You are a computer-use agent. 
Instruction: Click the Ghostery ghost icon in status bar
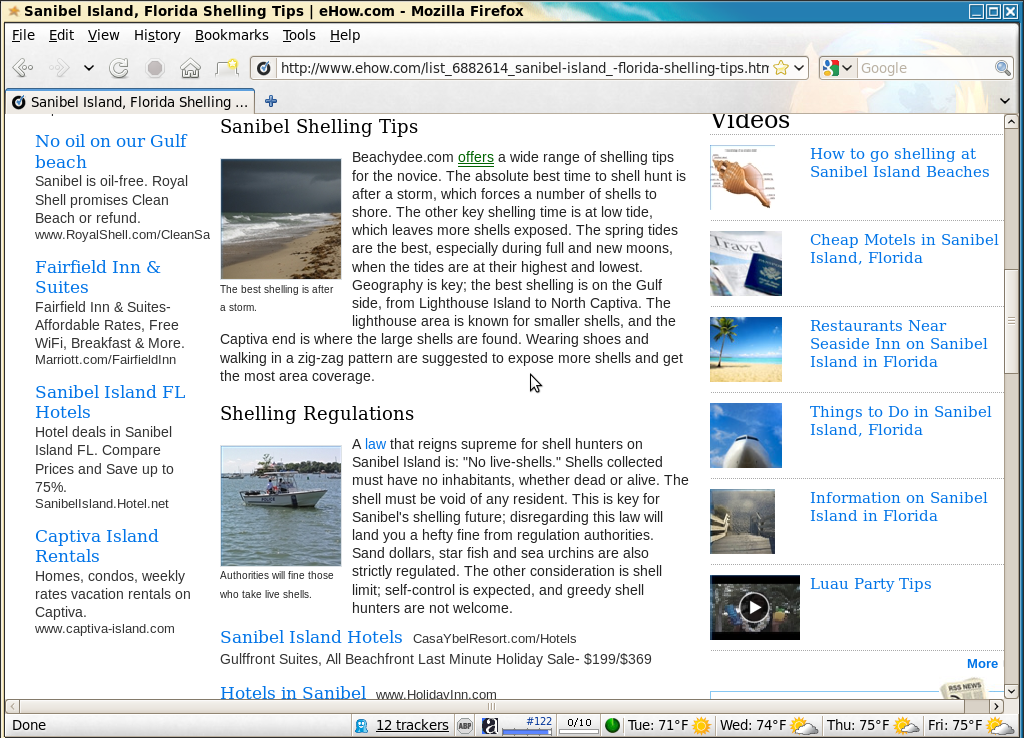click(361, 726)
